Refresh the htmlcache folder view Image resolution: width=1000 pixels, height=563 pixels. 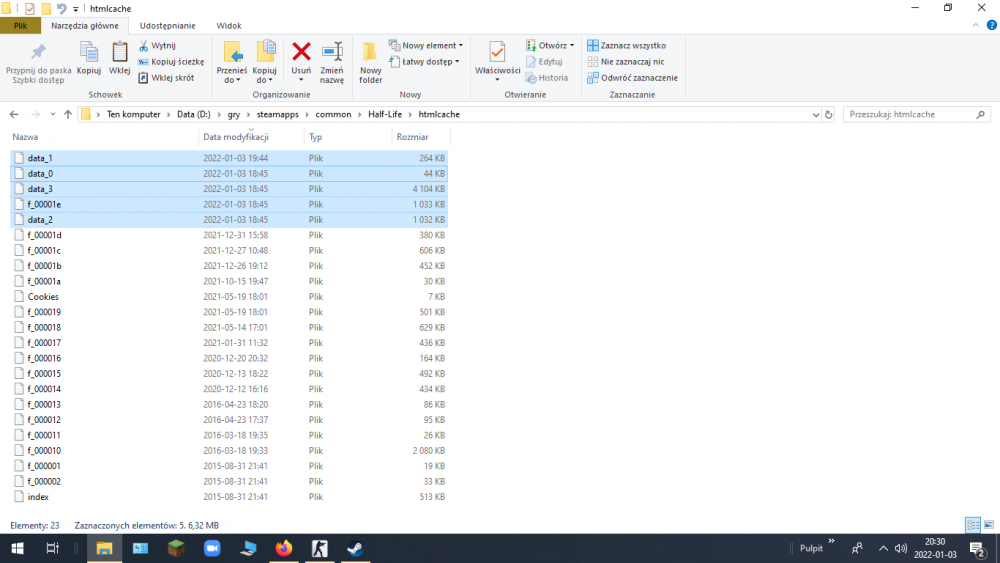[828, 114]
